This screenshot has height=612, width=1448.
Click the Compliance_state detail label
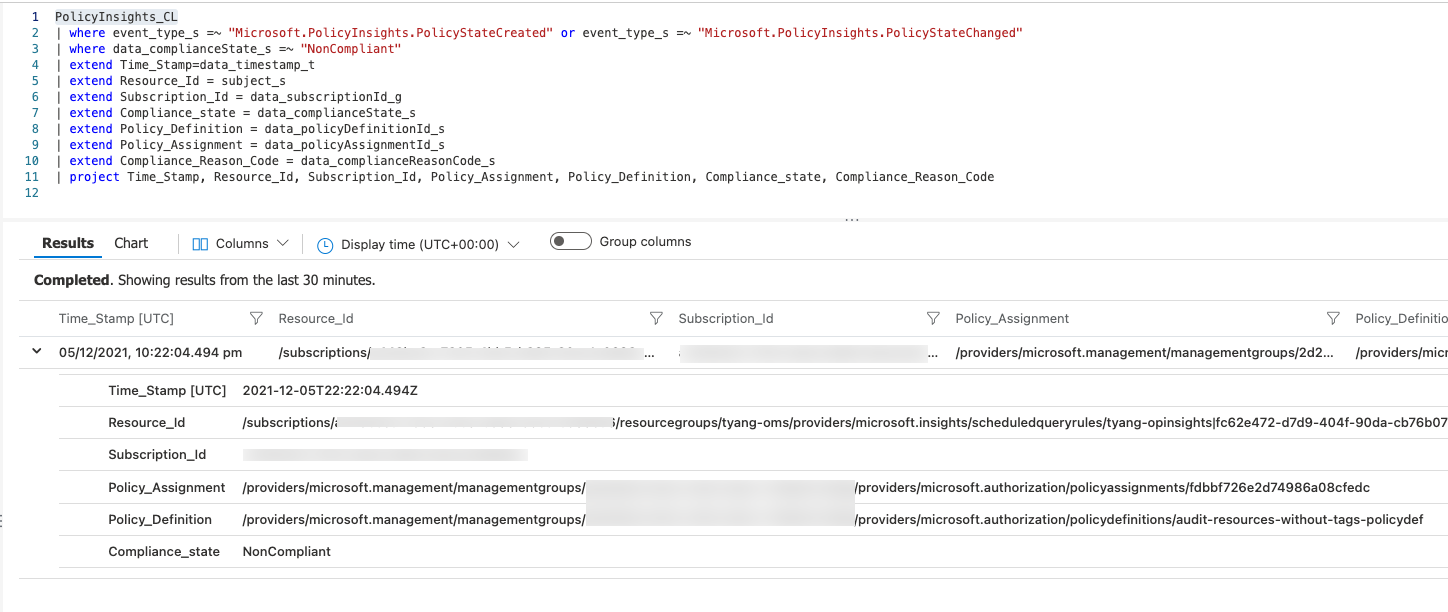pos(164,551)
